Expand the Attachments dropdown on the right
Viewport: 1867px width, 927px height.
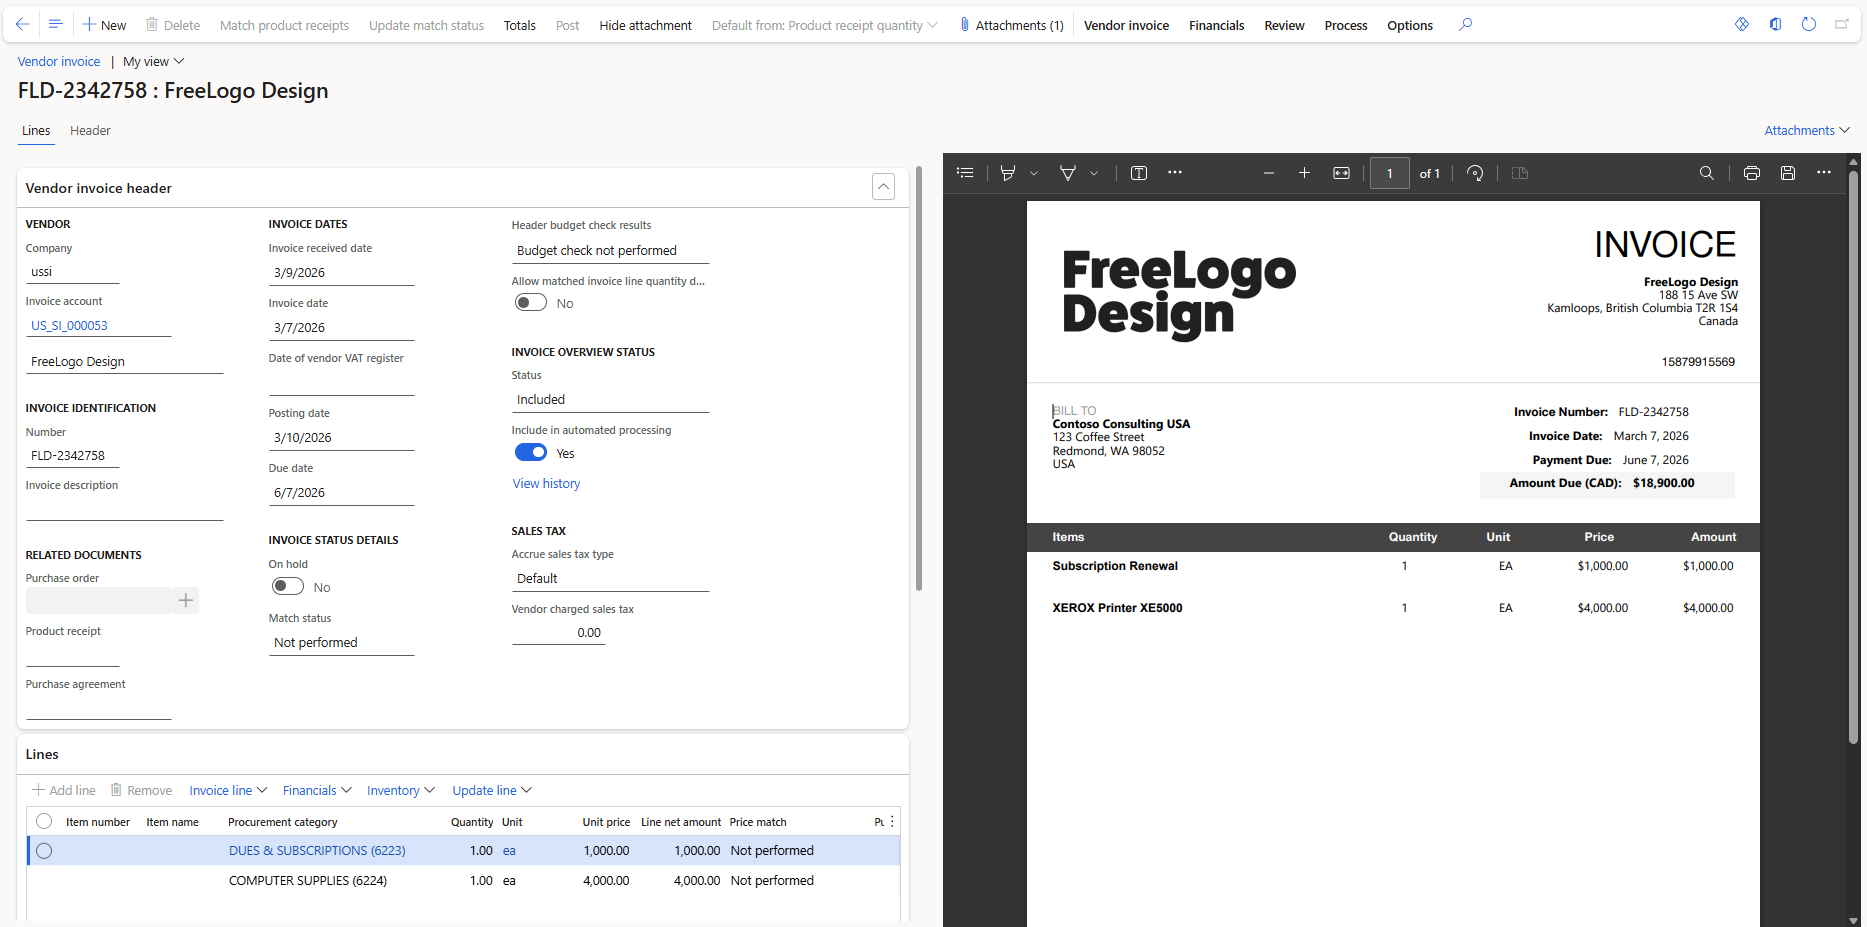click(x=1806, y=131)
